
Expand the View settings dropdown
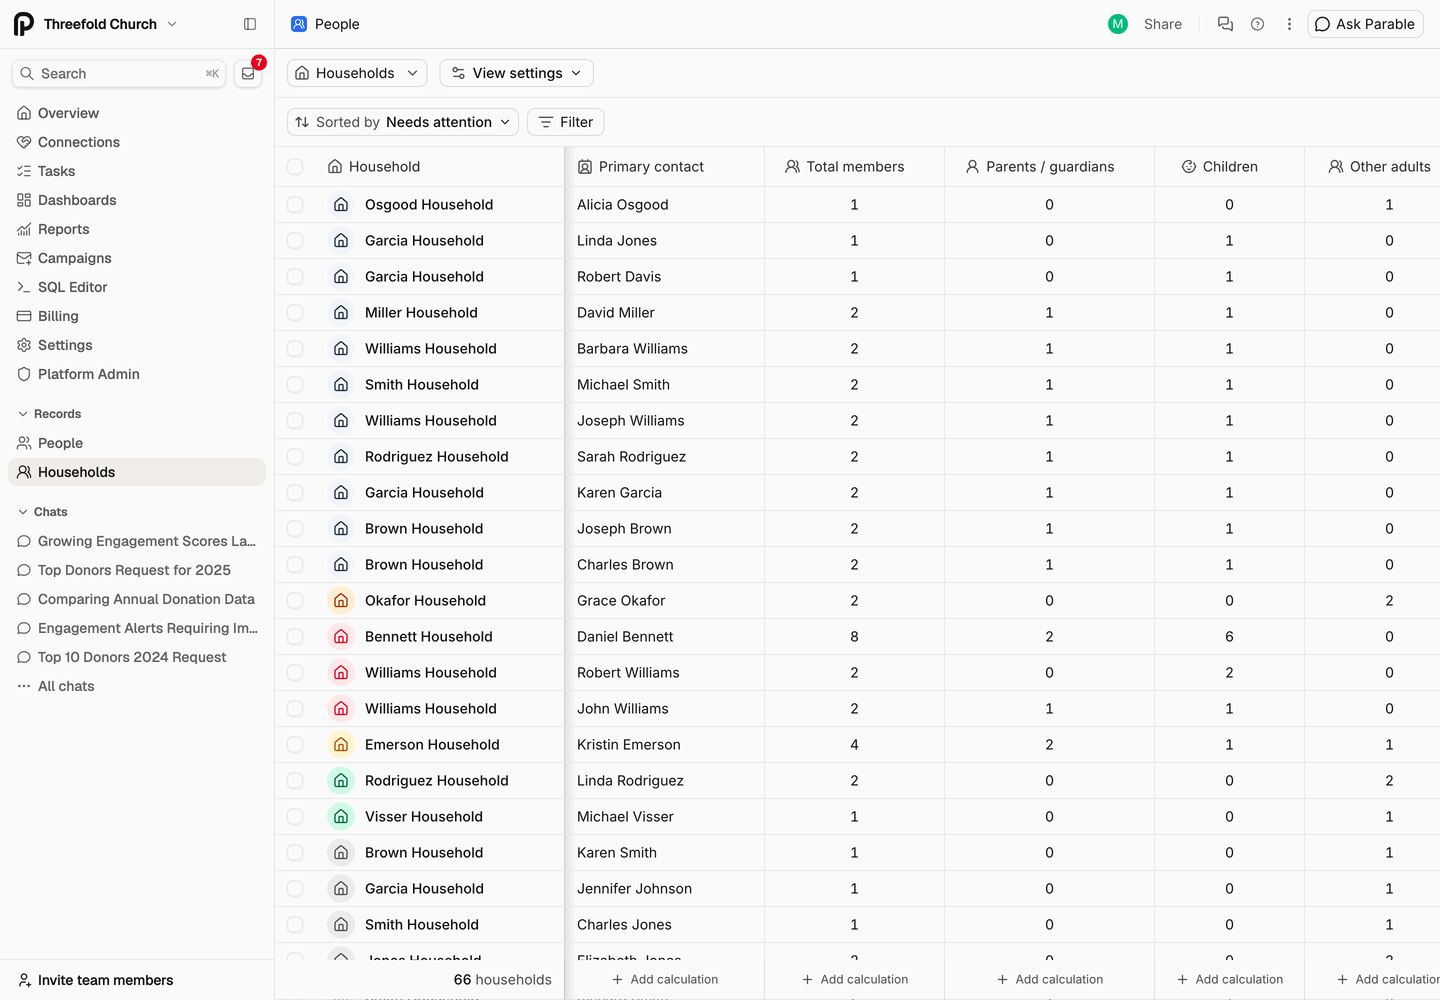[516, 73]
